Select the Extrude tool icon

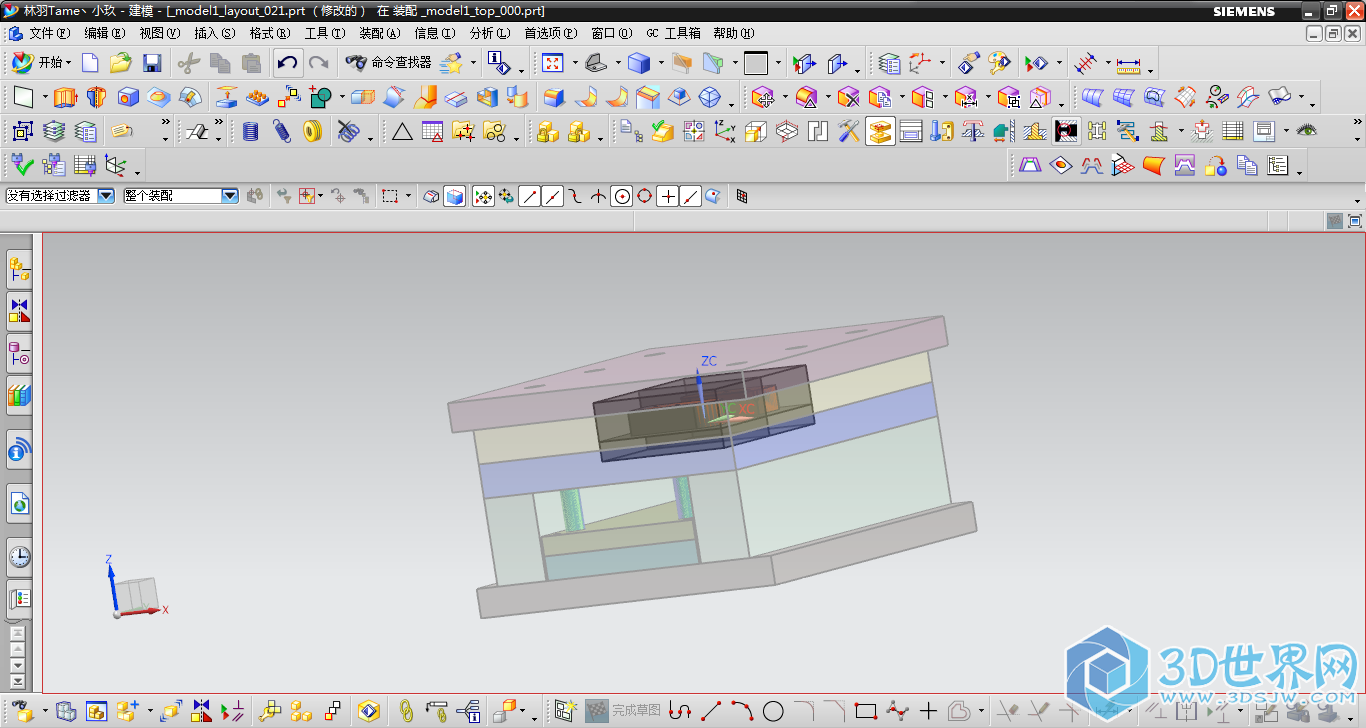point(65,97)
